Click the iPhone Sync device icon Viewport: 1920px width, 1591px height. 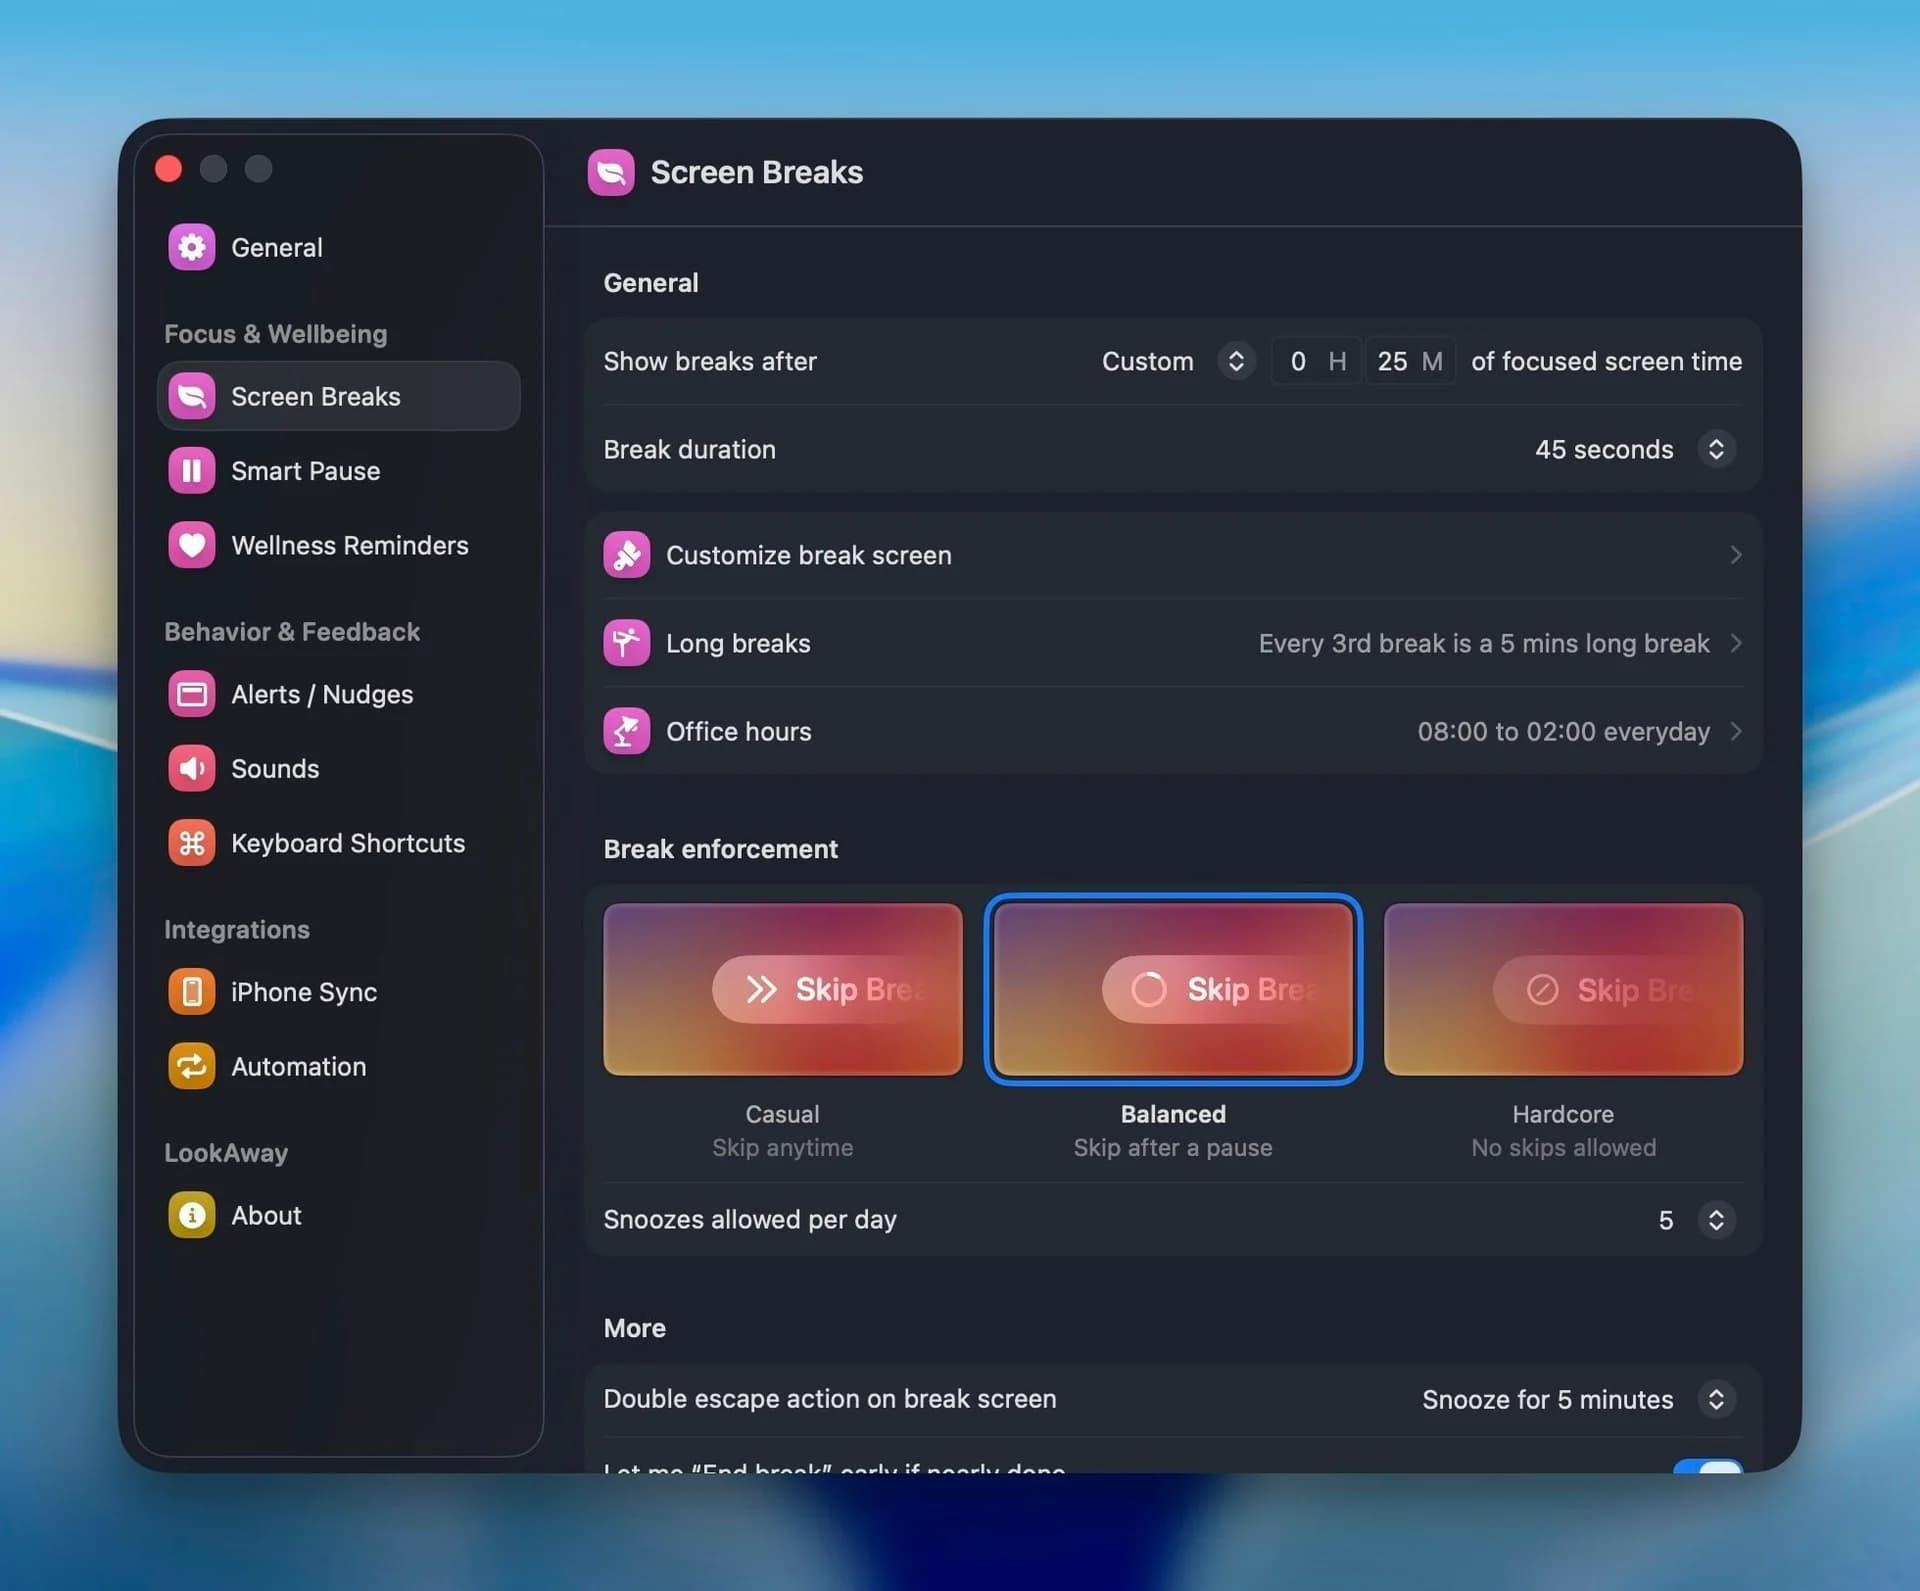[191, 991]
